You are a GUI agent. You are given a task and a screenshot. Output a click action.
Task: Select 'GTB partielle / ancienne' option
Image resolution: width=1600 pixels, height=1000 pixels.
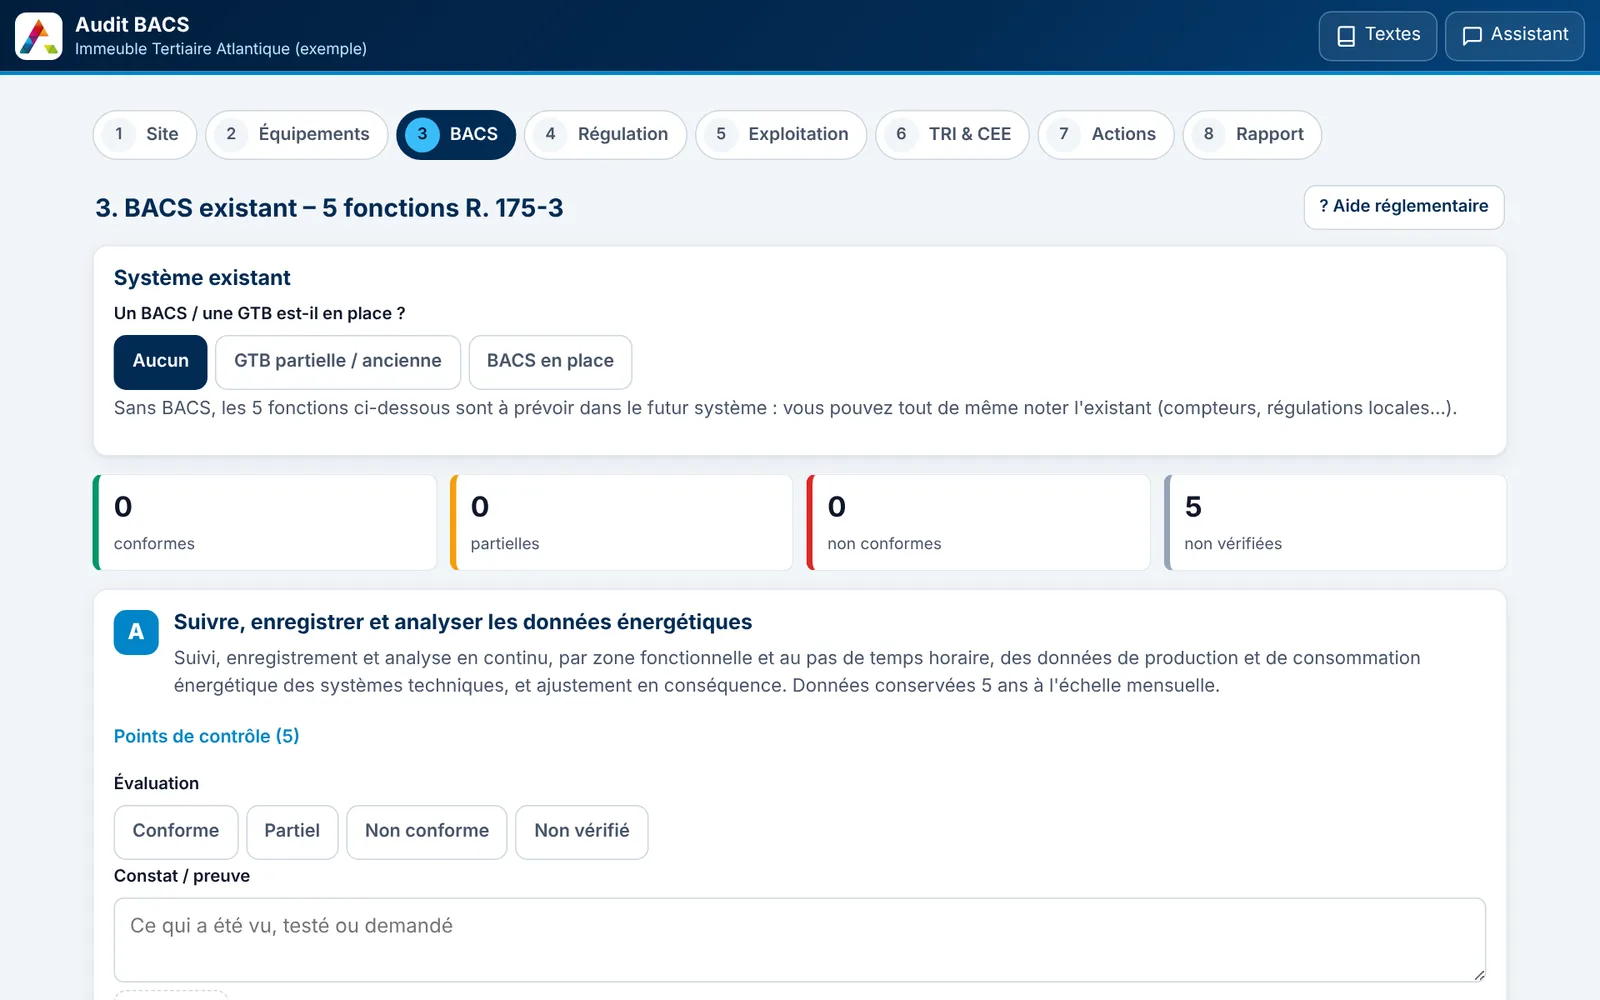click(338, 362)
